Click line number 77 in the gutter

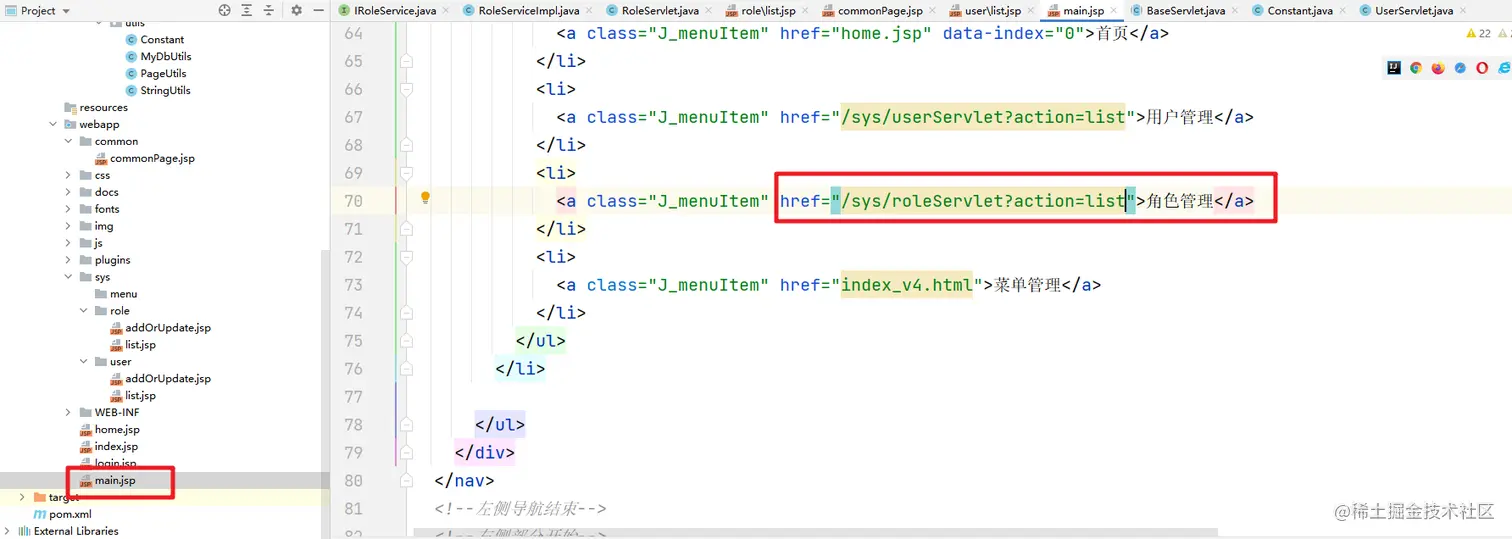353,397
